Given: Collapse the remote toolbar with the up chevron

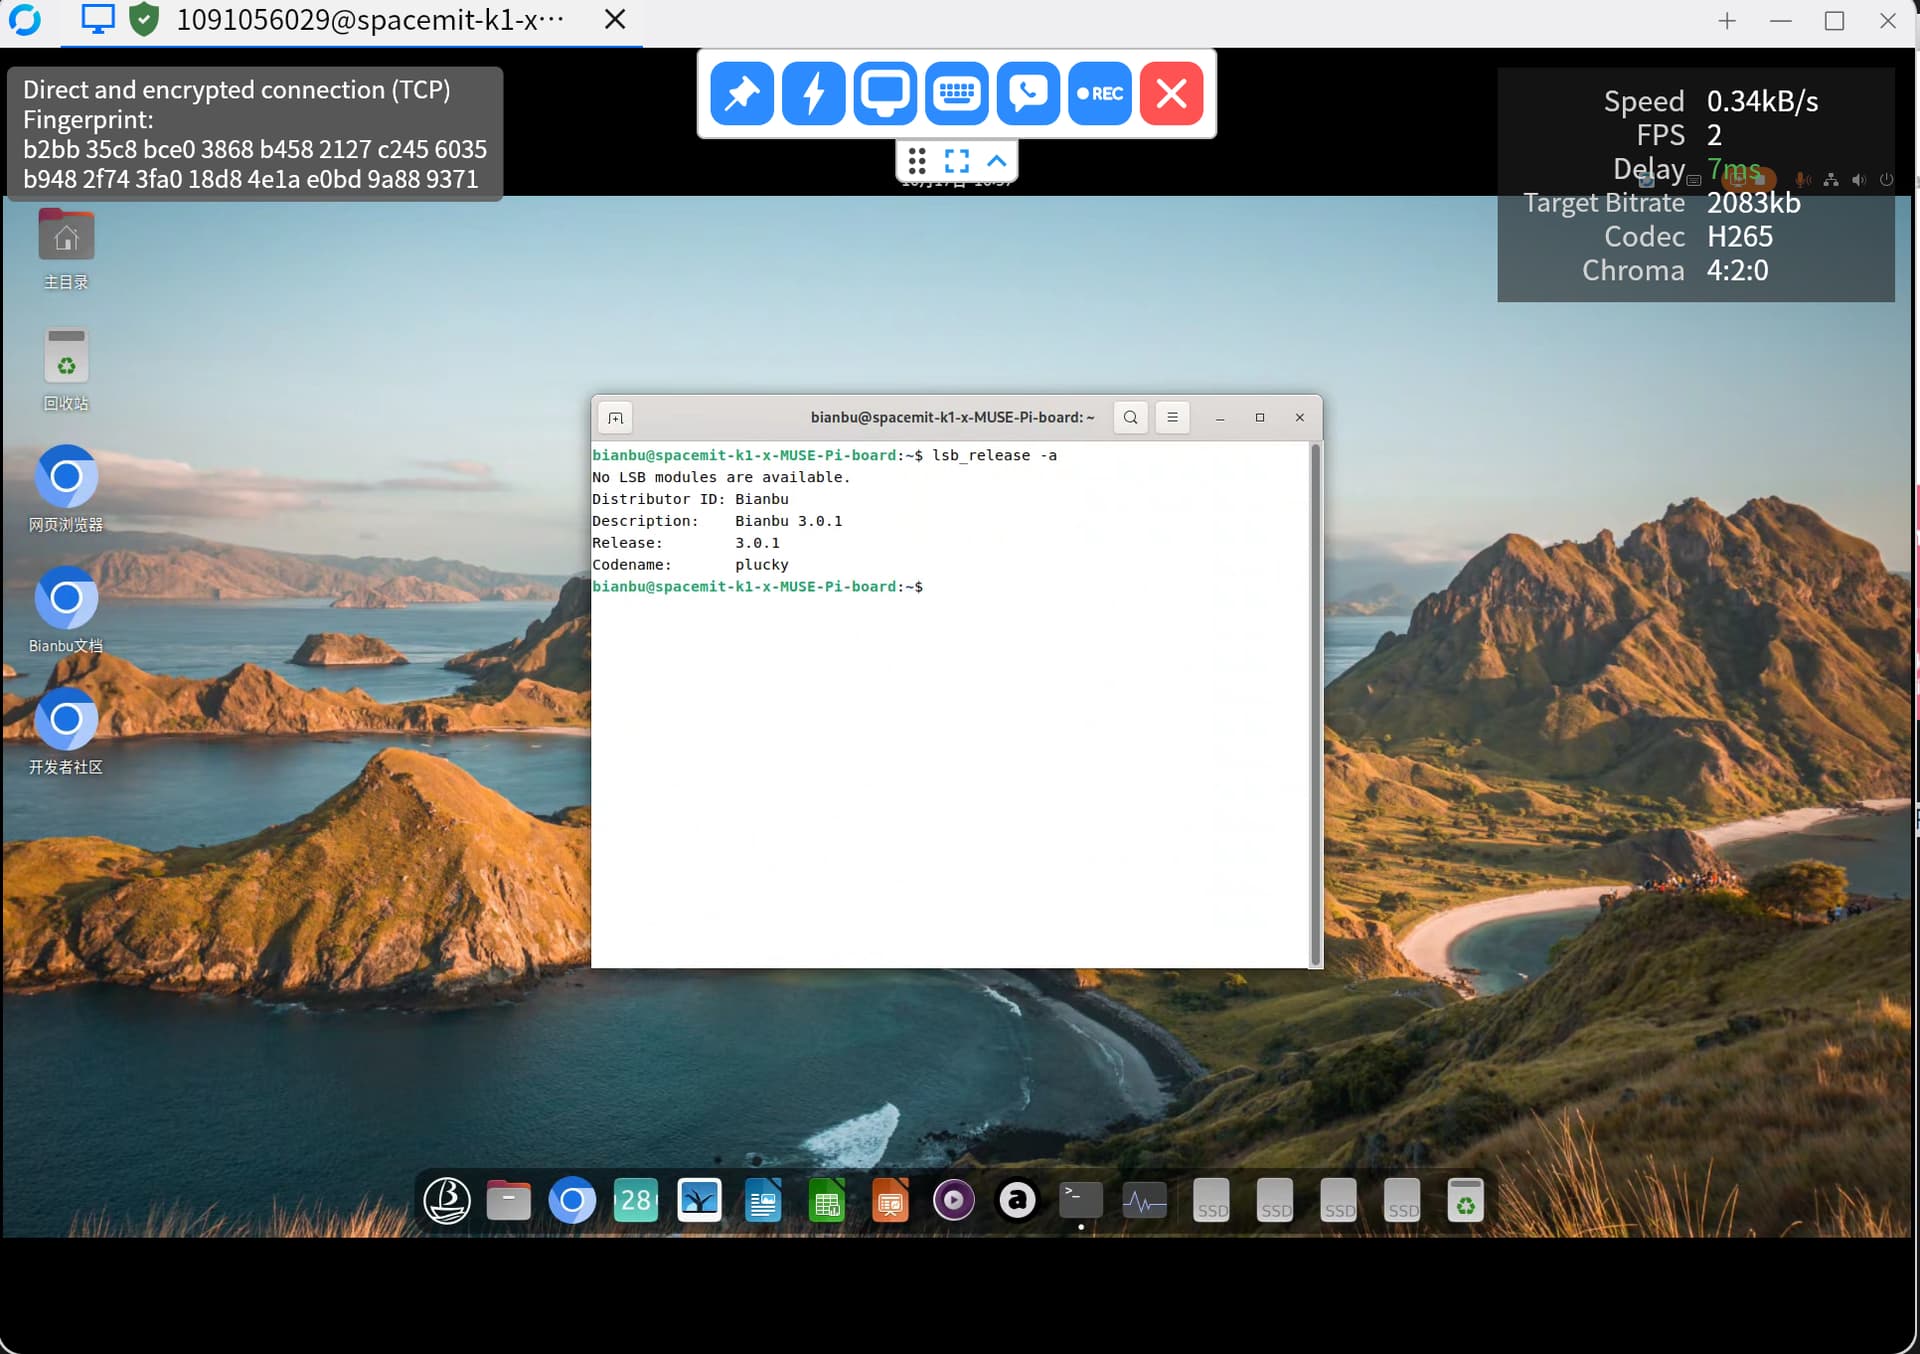Looking at the screenshot, I should (997, 161).
